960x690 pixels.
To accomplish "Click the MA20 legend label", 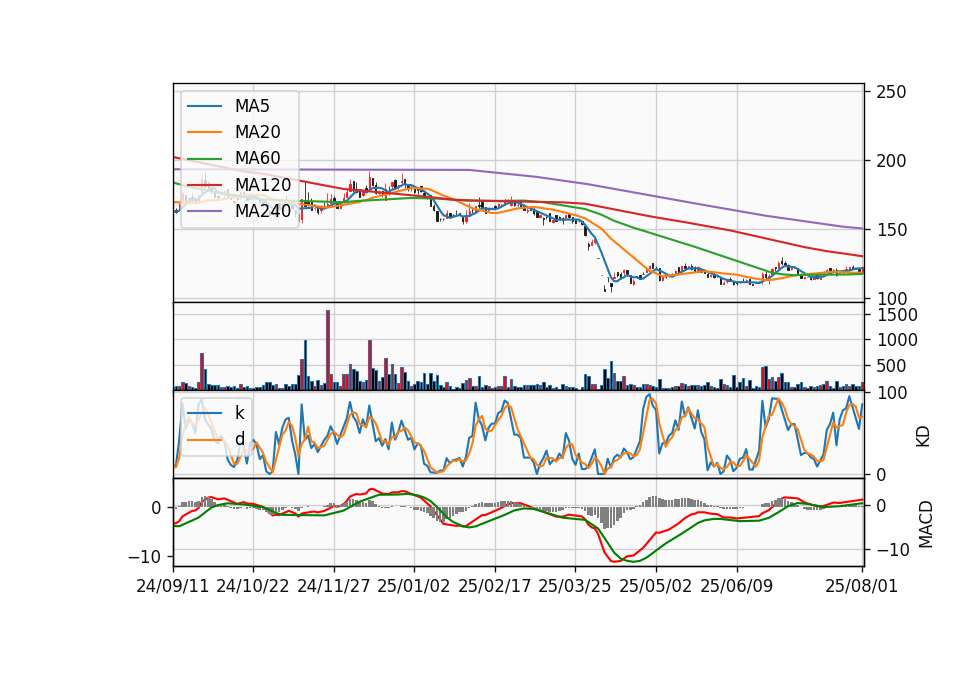I will click(257, 132).
